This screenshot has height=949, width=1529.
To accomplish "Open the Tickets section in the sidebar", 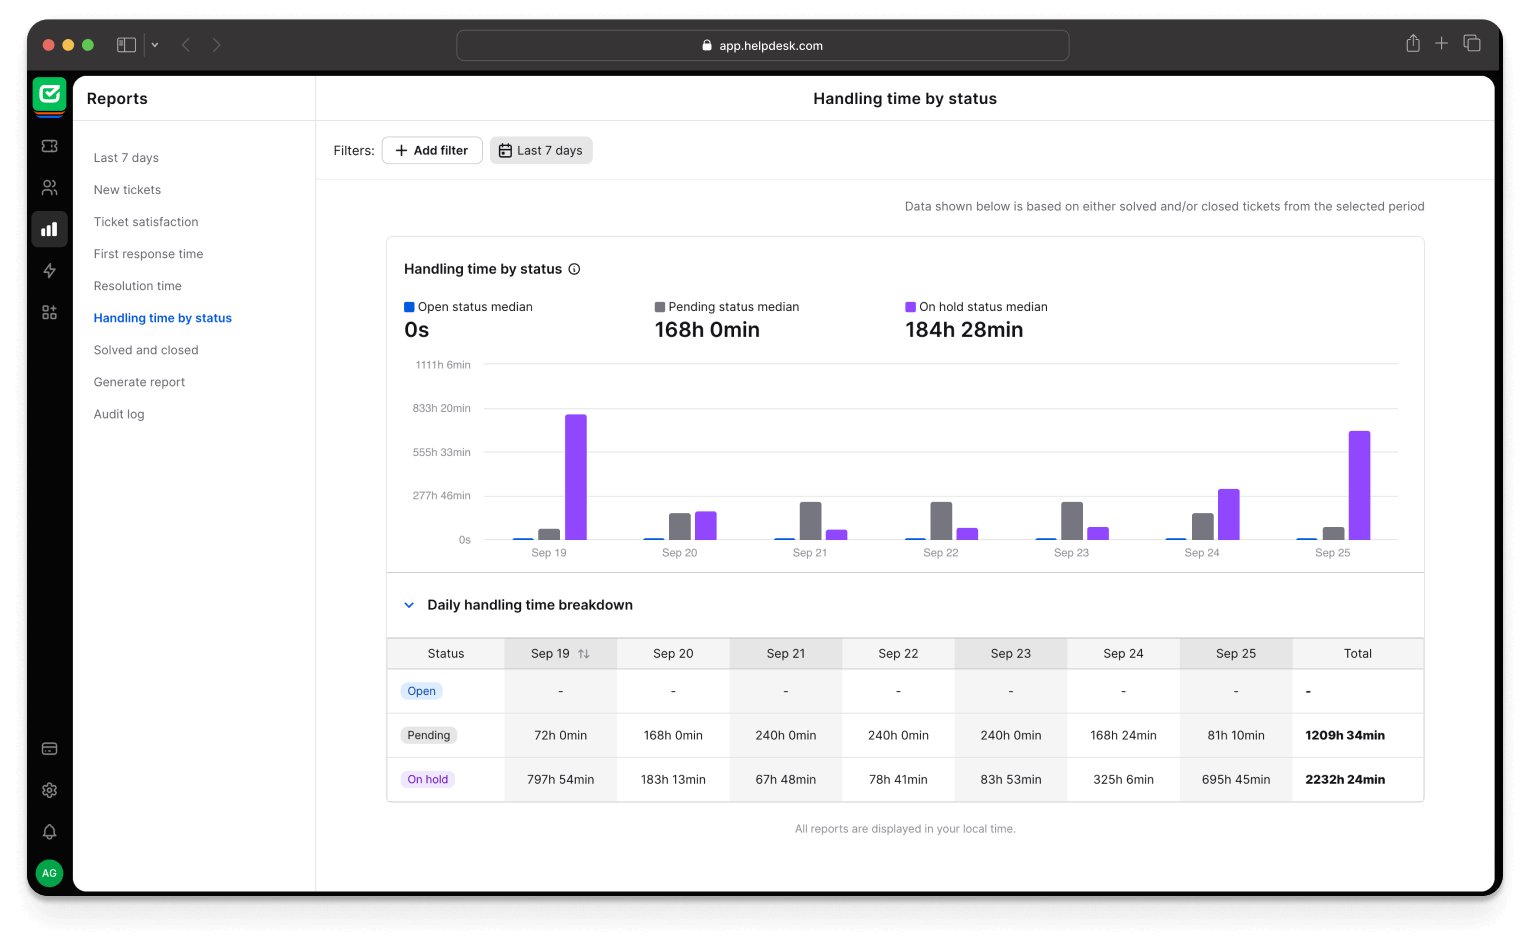I will [x=49, y=145].
